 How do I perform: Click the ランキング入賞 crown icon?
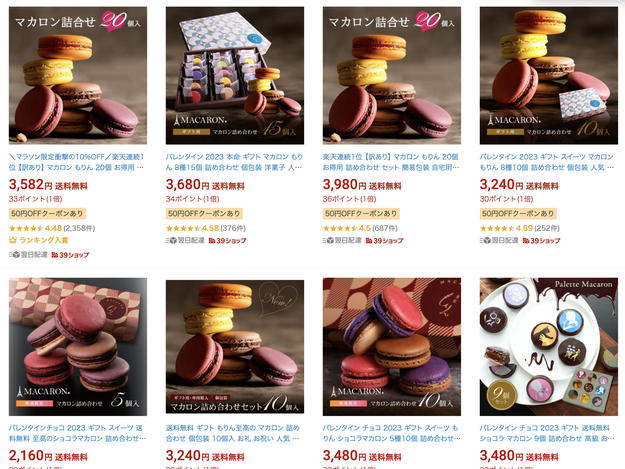pos(13,240)
